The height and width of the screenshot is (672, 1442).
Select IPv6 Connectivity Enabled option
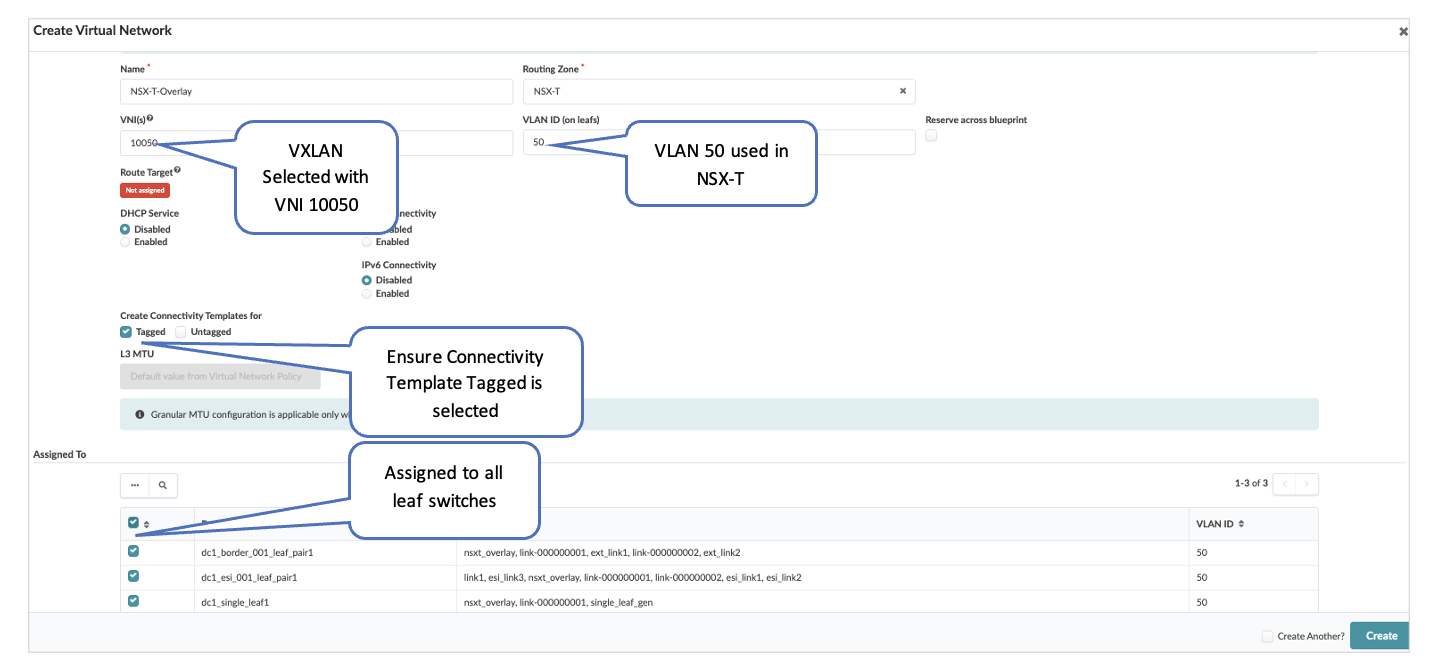[367, 294]
